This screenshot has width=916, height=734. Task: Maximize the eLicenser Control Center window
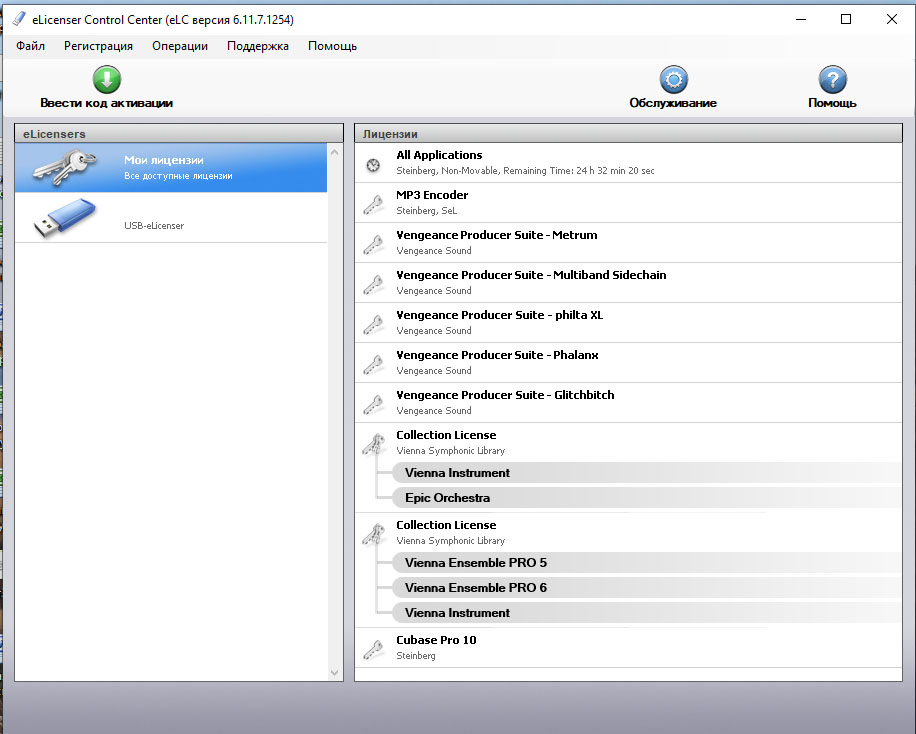pyautogui.click(x=846, y=19)
